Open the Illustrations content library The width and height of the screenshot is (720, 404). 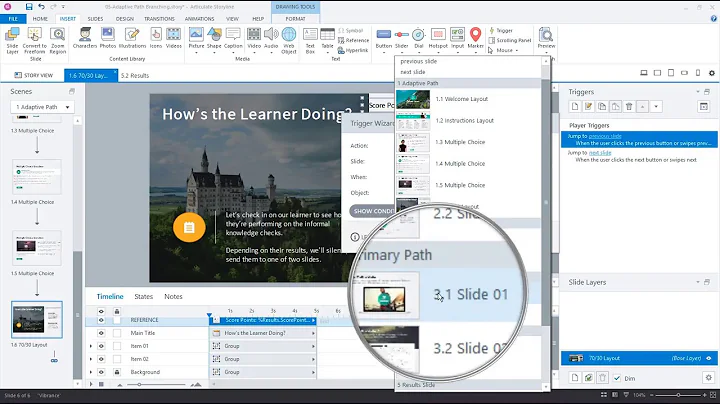[132, 38]
